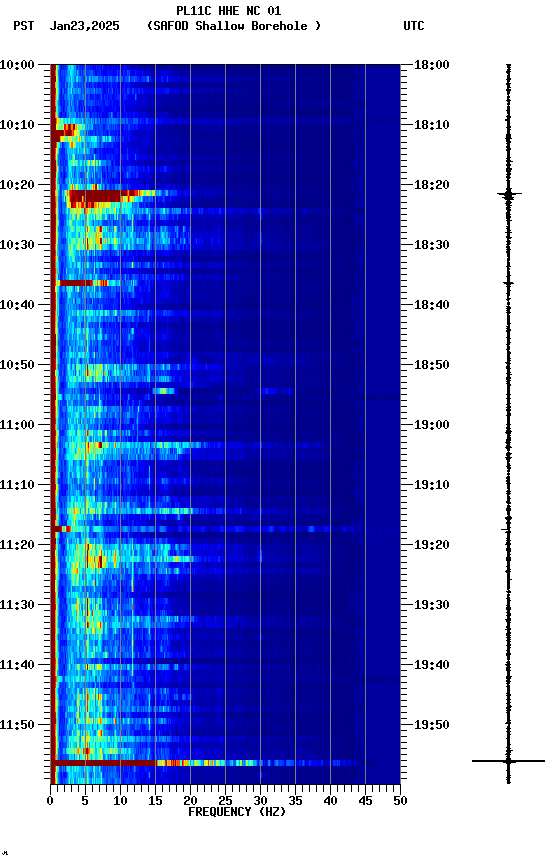This screenshot has height=864, width=552.
Task: Click the PST timezone label
Action: [24, 26]
